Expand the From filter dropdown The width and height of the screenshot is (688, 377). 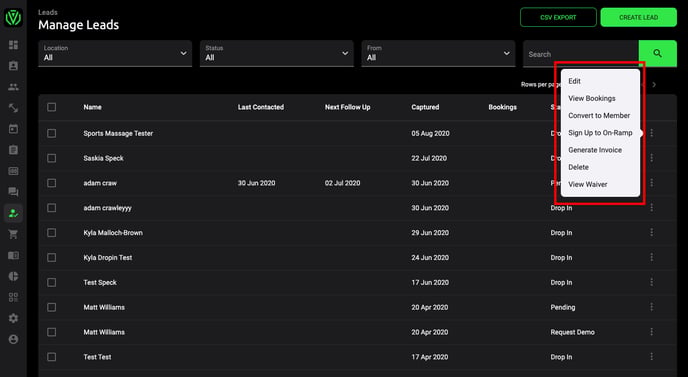click(x=438, y=54)
